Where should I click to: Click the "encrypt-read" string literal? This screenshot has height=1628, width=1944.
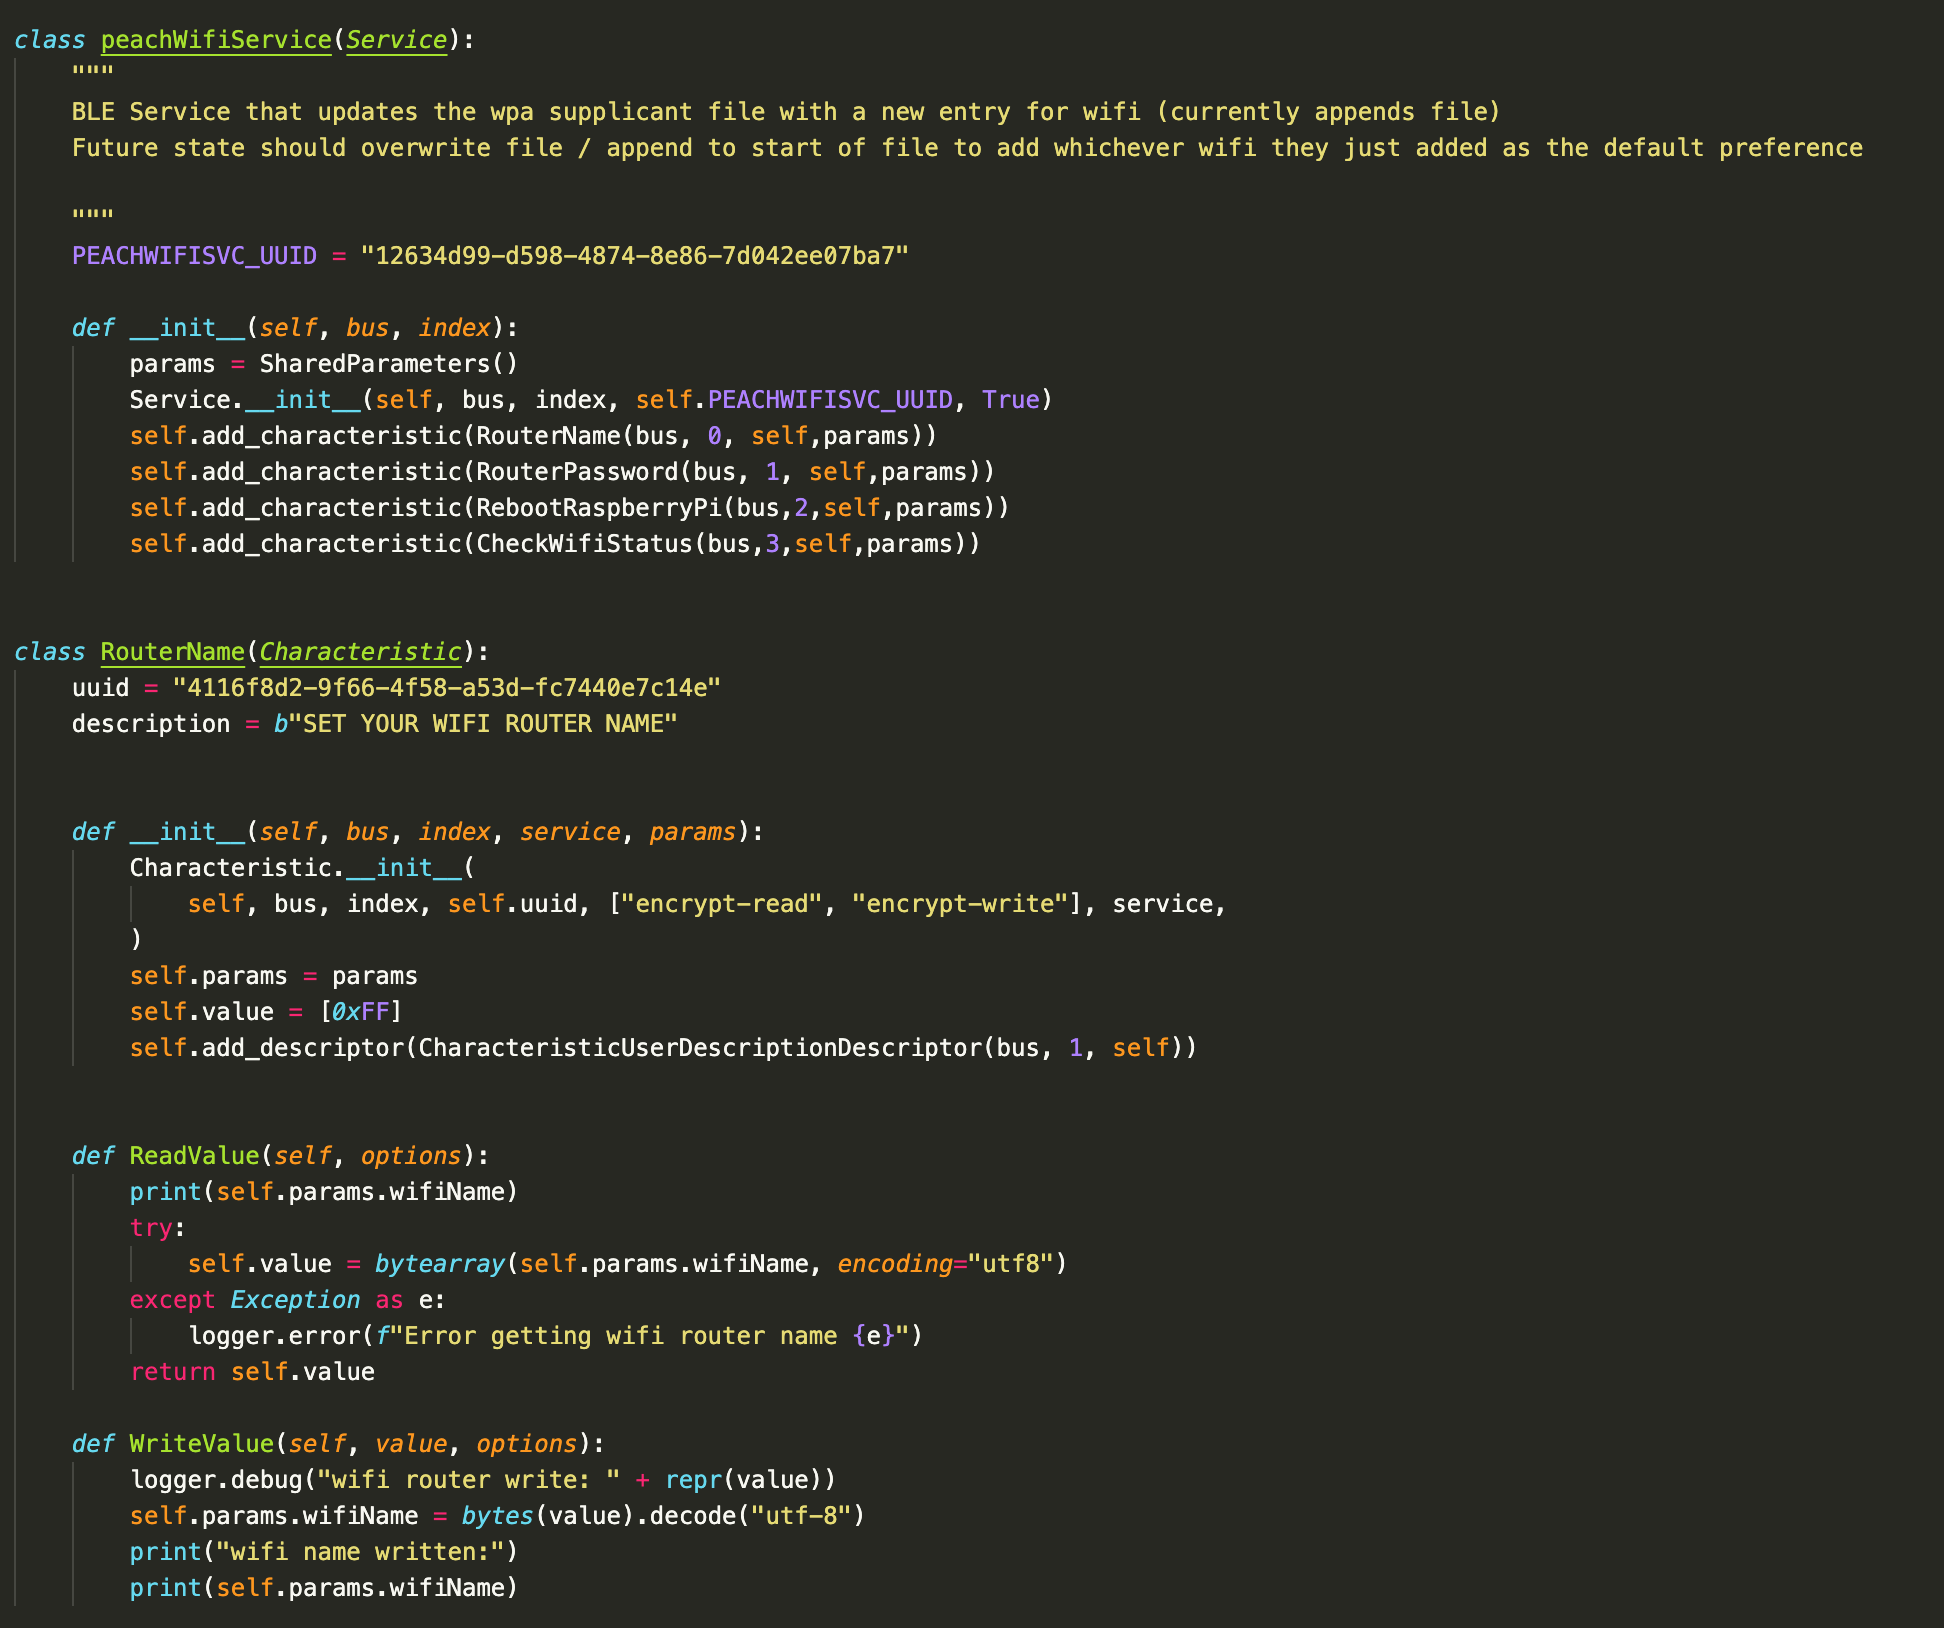click(x=721, y=904)
